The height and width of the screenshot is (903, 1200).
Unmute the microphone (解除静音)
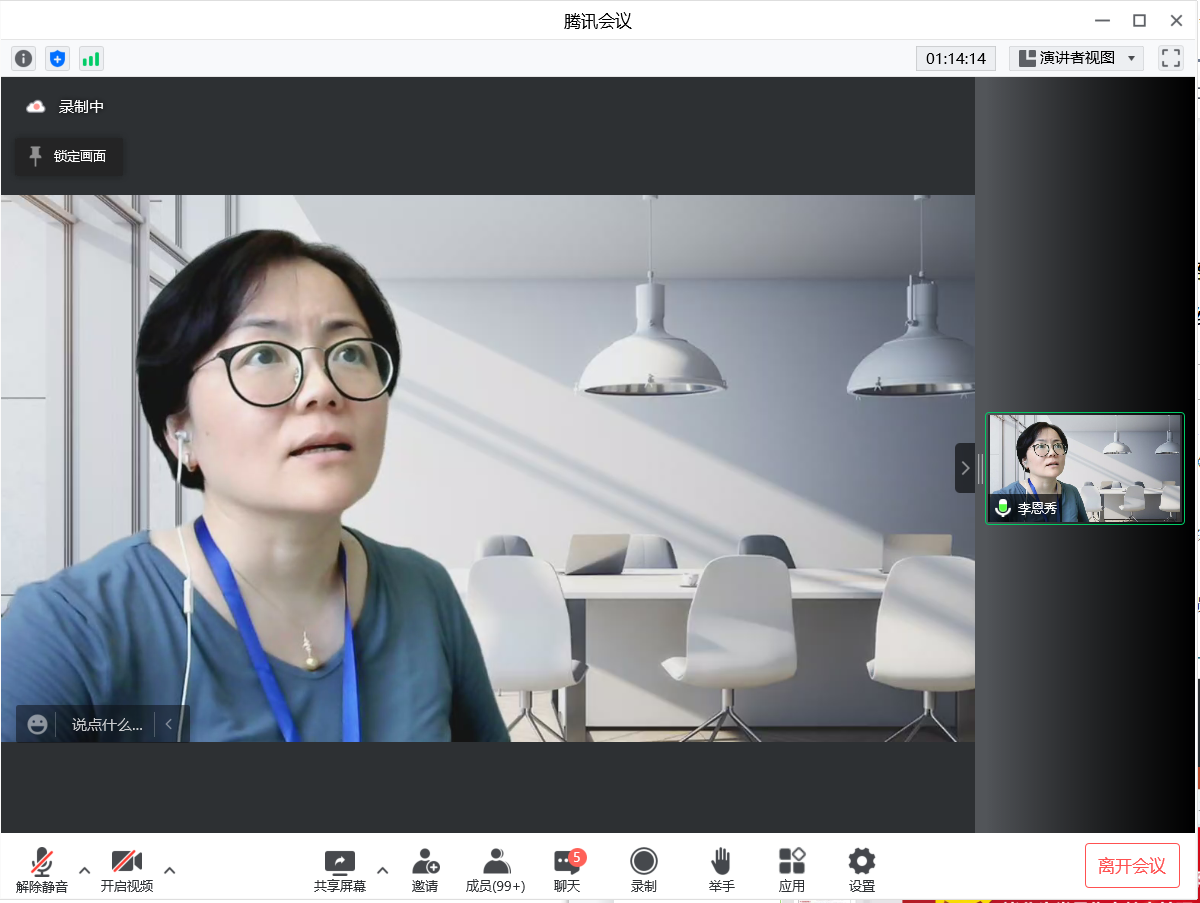42,870
